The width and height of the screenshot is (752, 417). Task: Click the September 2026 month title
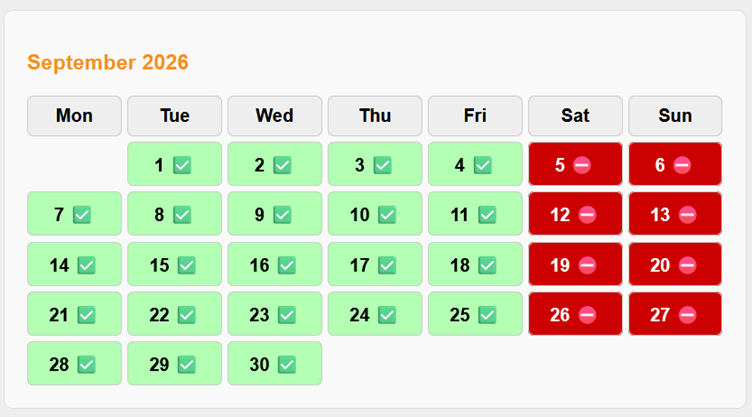click(x=108, y=63)
